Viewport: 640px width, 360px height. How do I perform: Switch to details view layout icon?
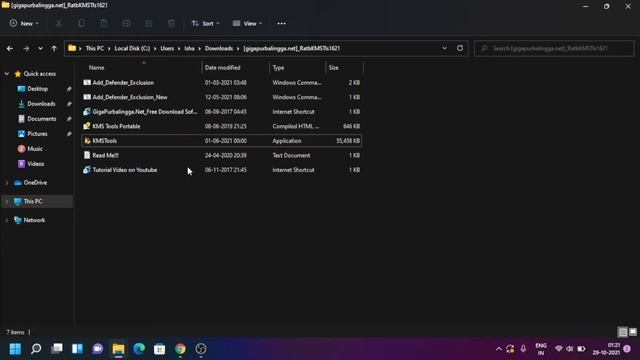point(623,332)
